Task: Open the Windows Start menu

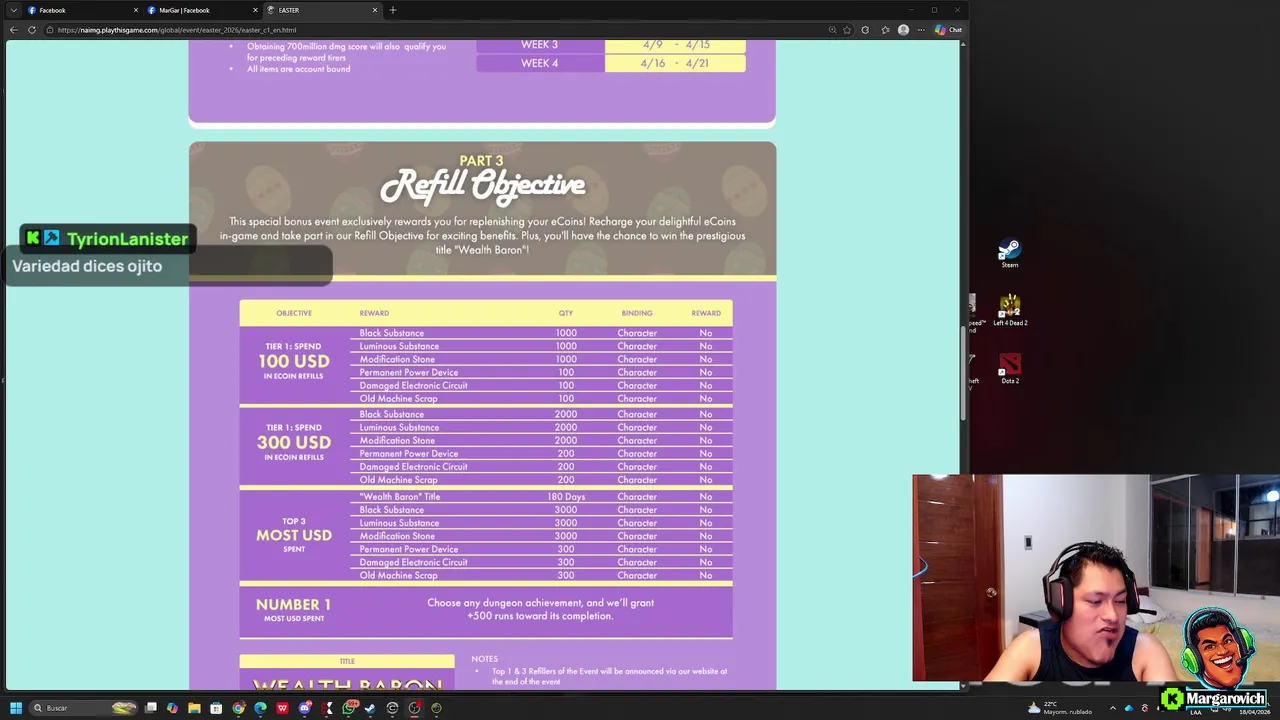Action: tap(16, 708)
